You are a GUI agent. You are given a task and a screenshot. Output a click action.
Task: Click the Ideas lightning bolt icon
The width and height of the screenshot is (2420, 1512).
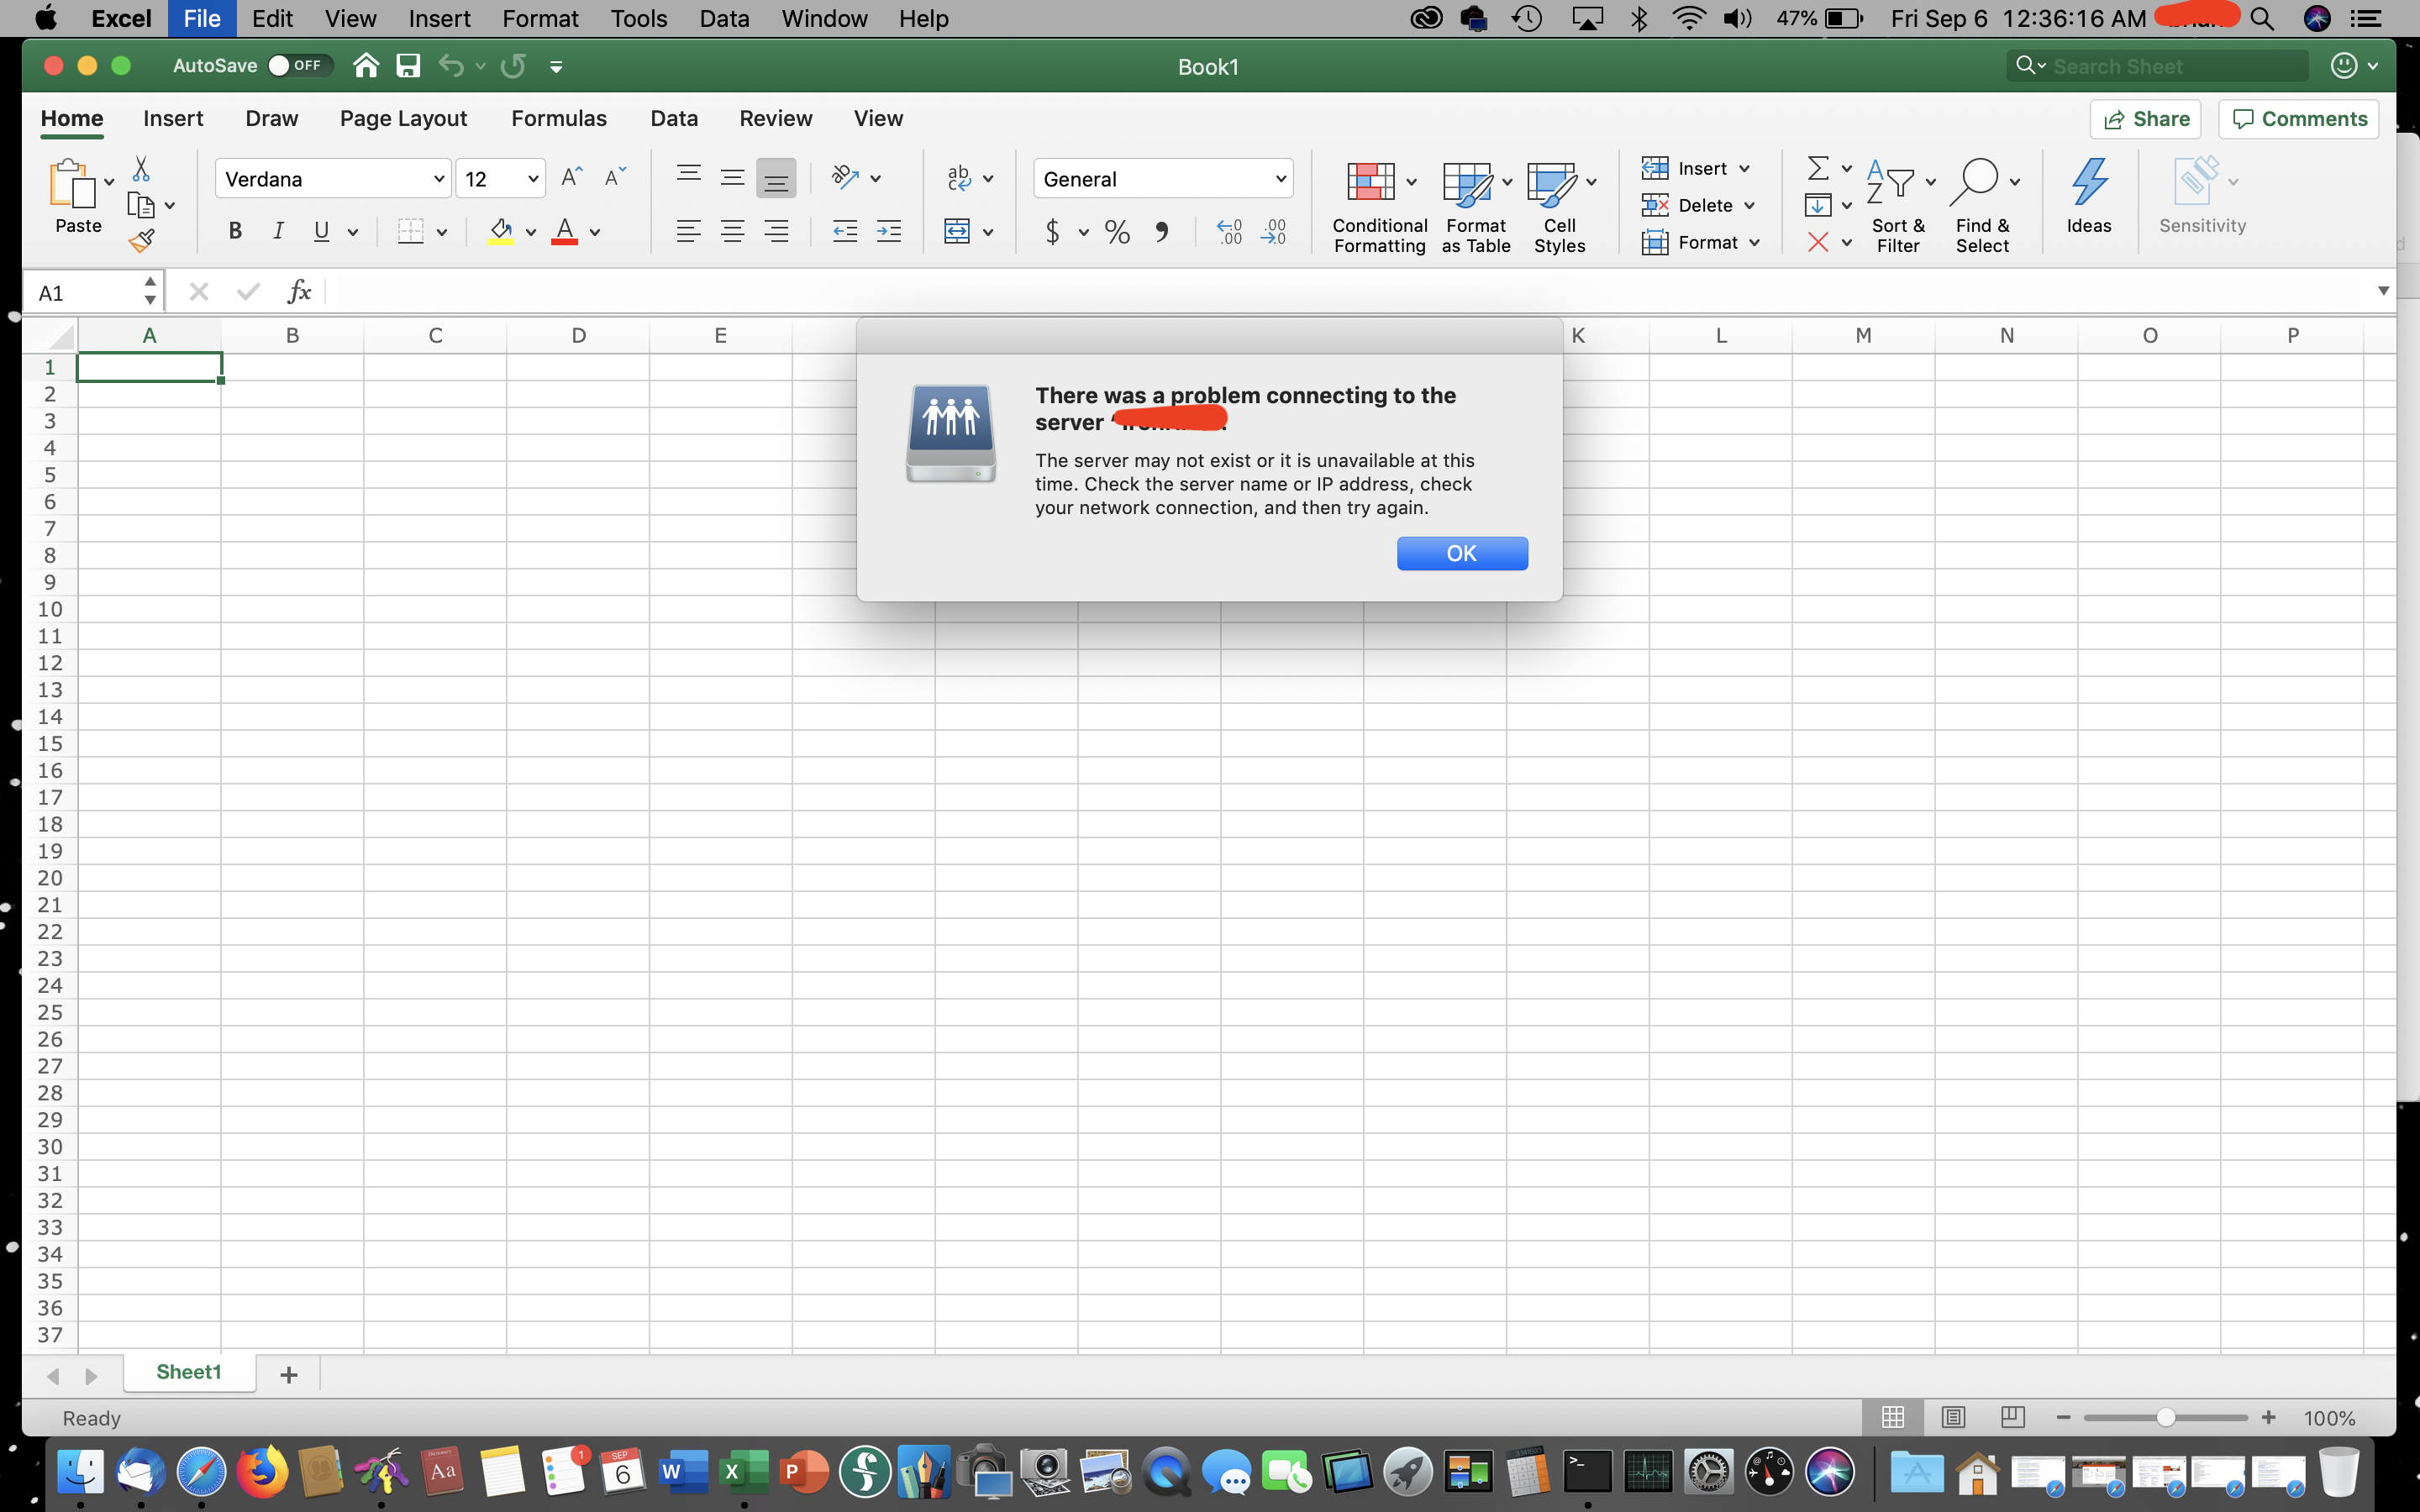(x=2088, y=183)
